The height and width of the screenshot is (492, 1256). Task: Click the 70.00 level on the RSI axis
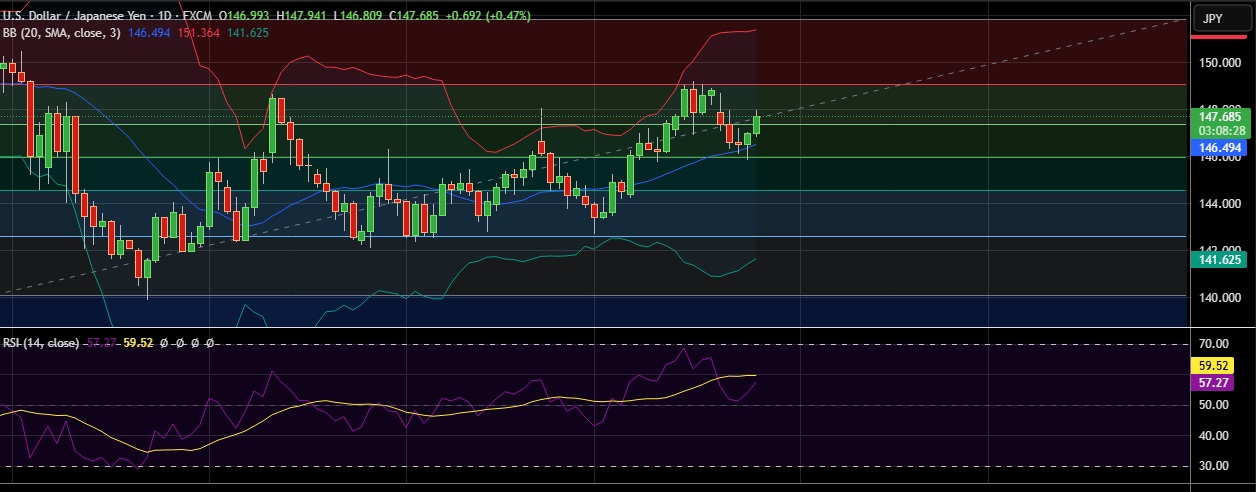(x=1215, y=343)
